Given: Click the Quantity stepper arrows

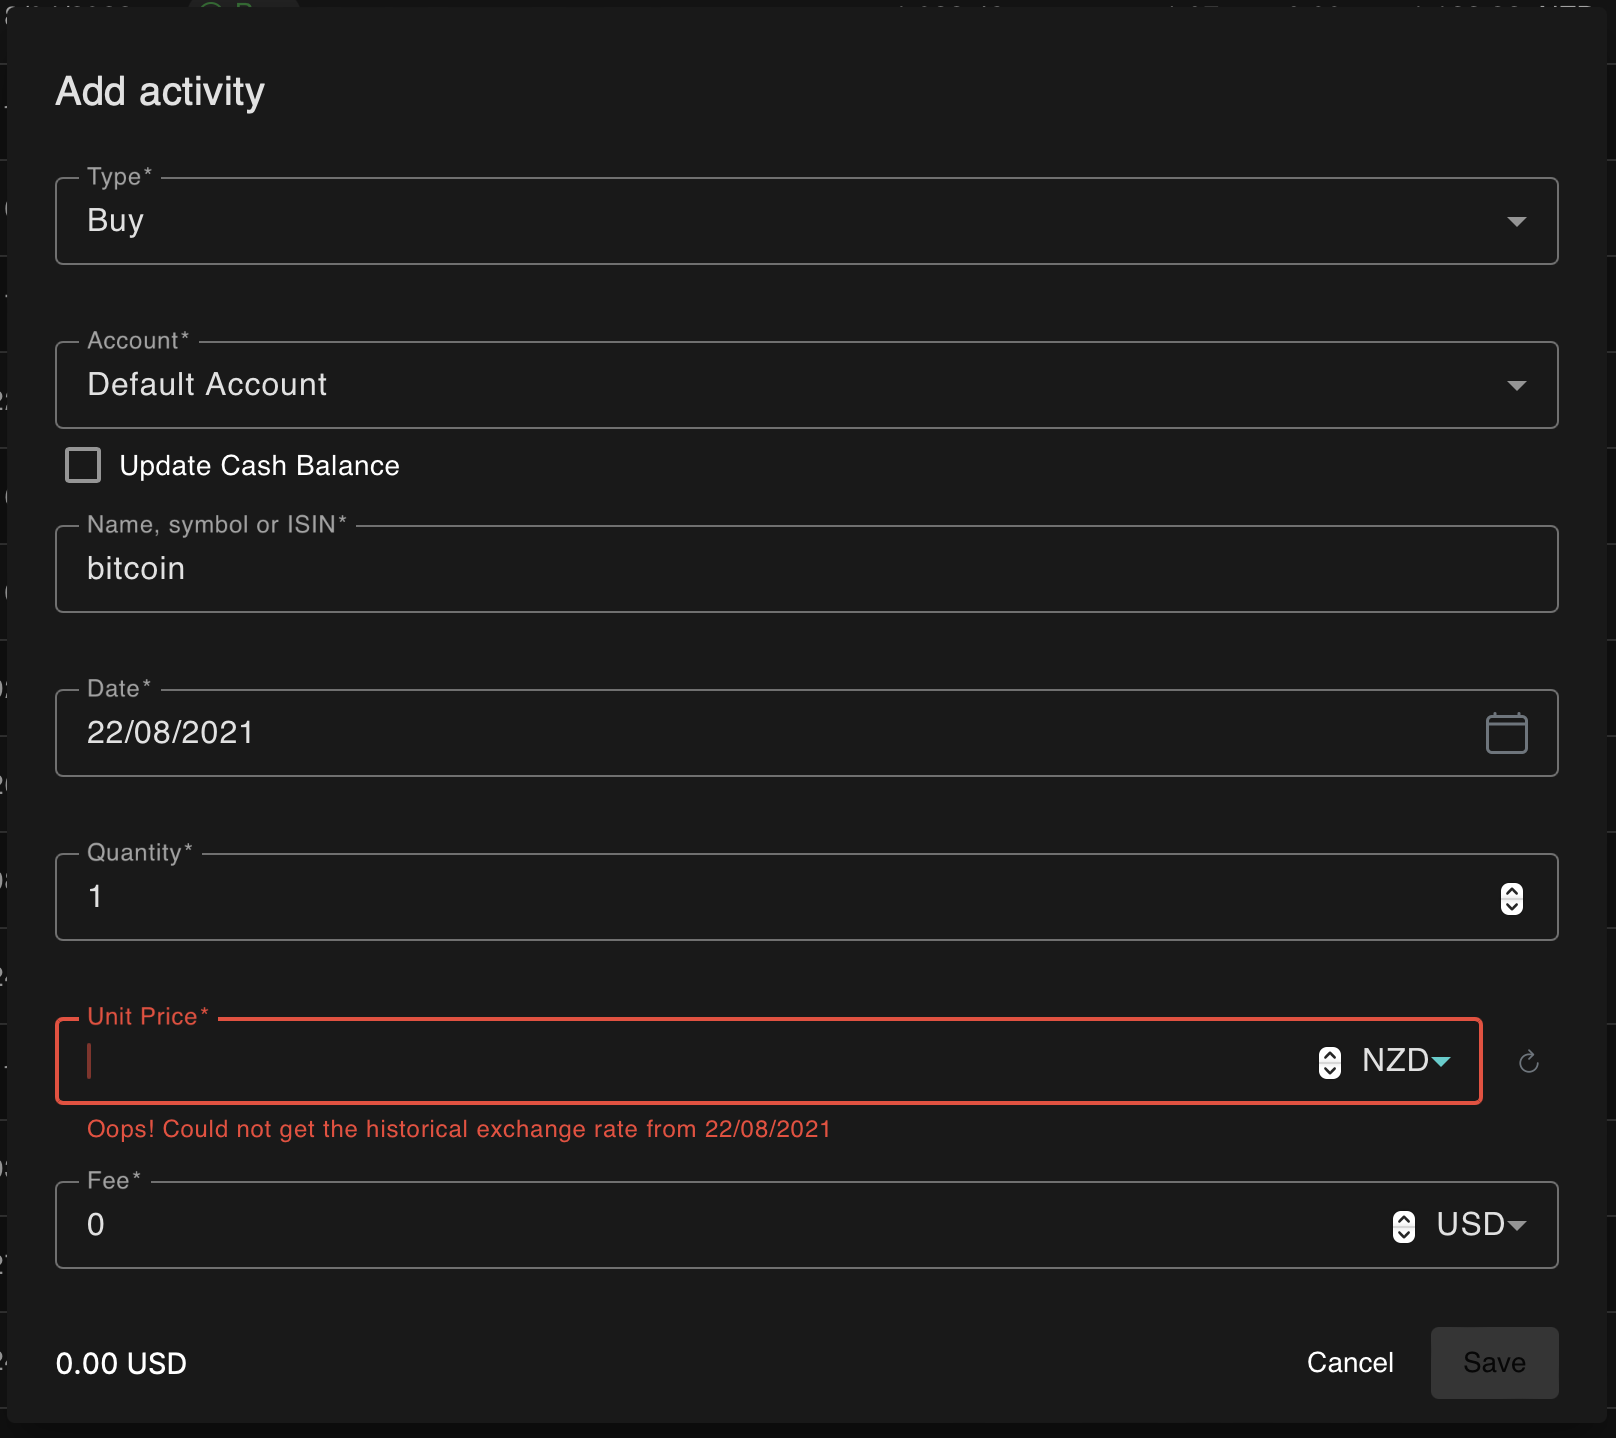Looking at the screenshot, I should pyautogui.click(x=1511, y=897).
